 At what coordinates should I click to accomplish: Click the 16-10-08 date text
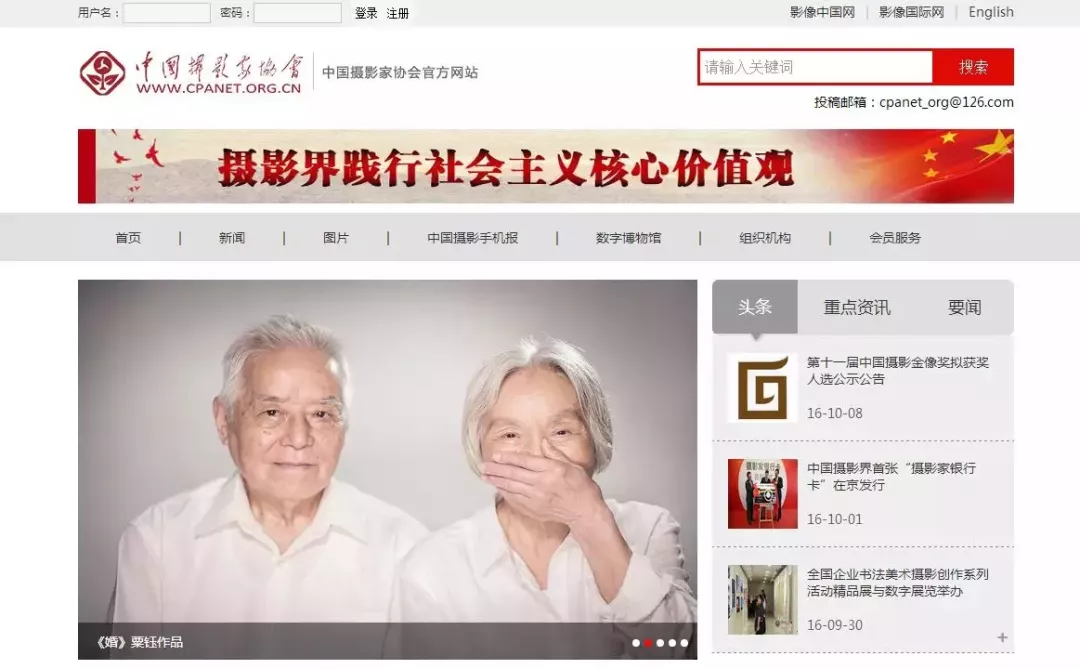(834, 413)
